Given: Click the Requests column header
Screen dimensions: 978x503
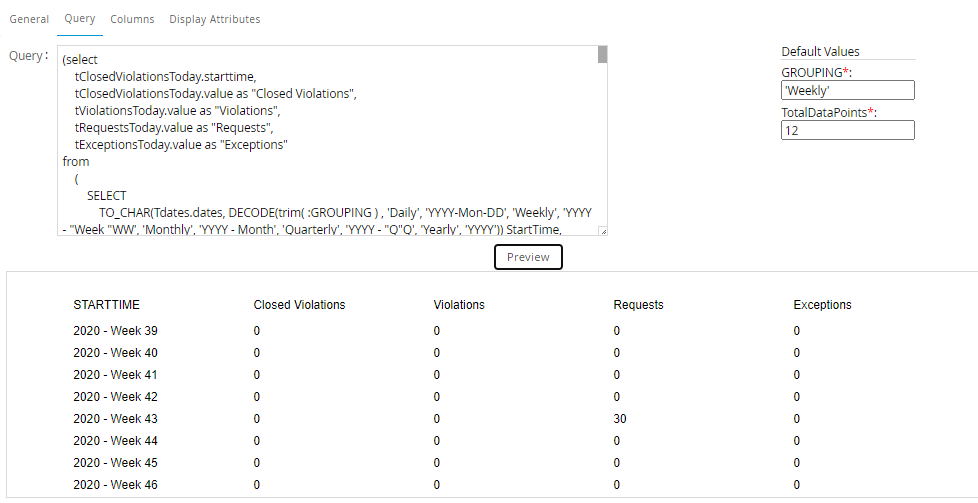Looking at the screenshot, I should pyautogui.click(x=638, y=305).
